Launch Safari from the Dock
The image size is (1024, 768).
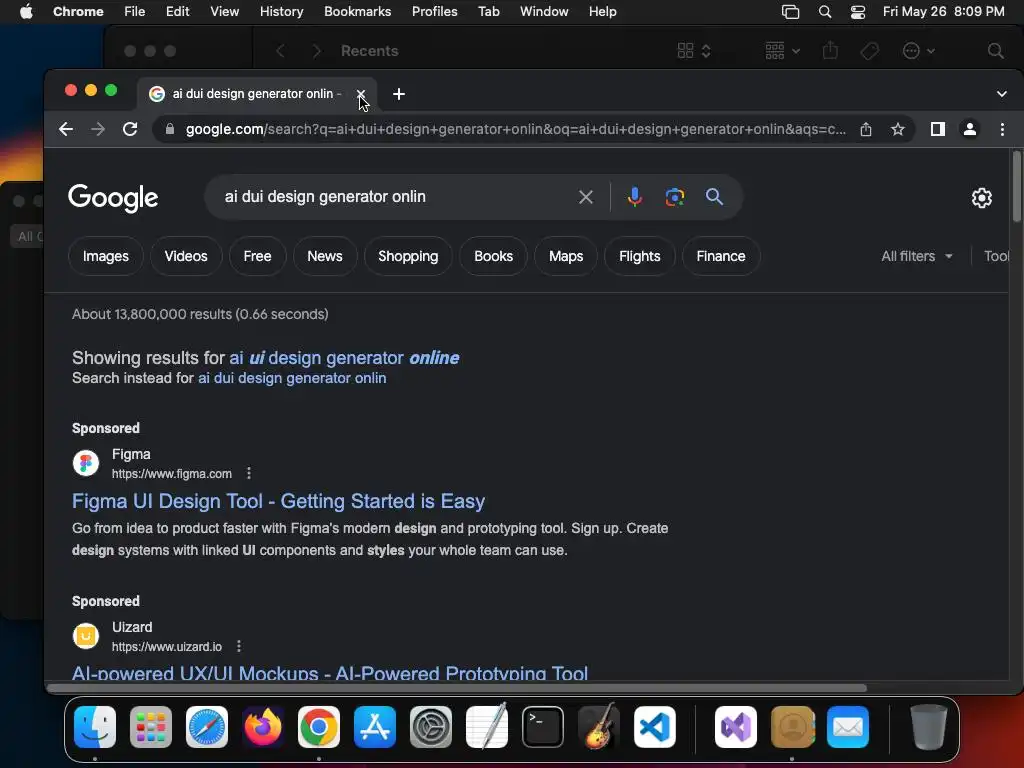point(207,727)
